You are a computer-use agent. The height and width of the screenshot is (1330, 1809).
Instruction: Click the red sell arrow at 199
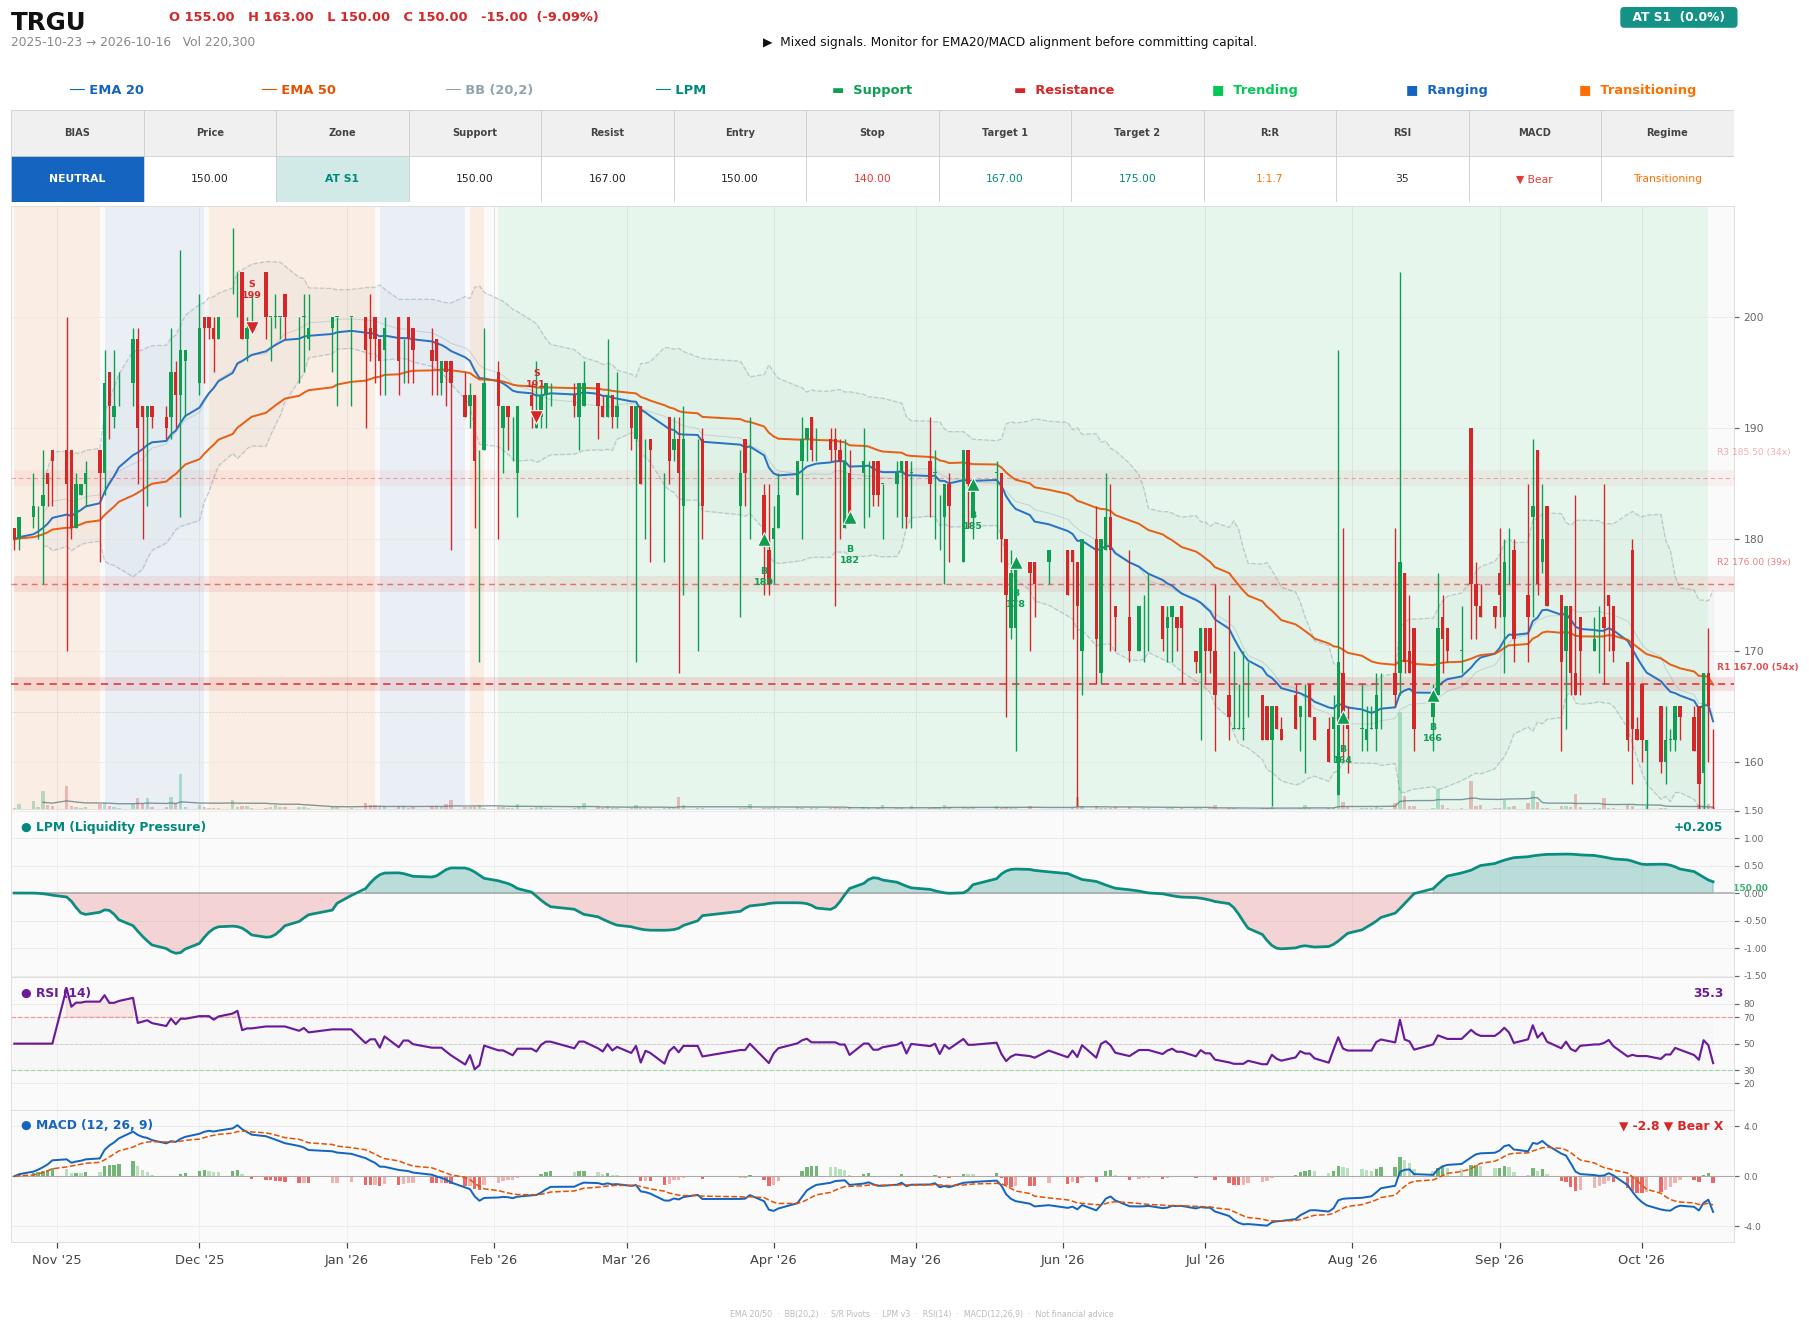tap(252, 328)
